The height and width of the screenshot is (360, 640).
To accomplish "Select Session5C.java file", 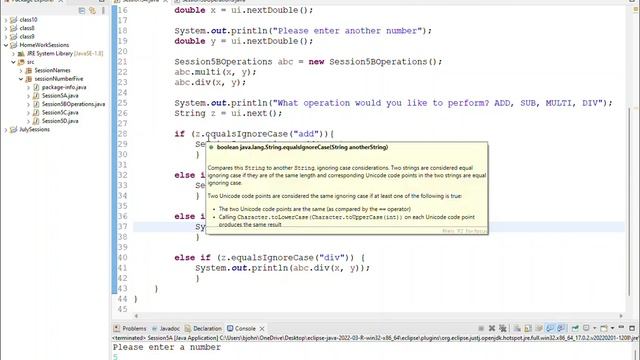I will 60,112.
